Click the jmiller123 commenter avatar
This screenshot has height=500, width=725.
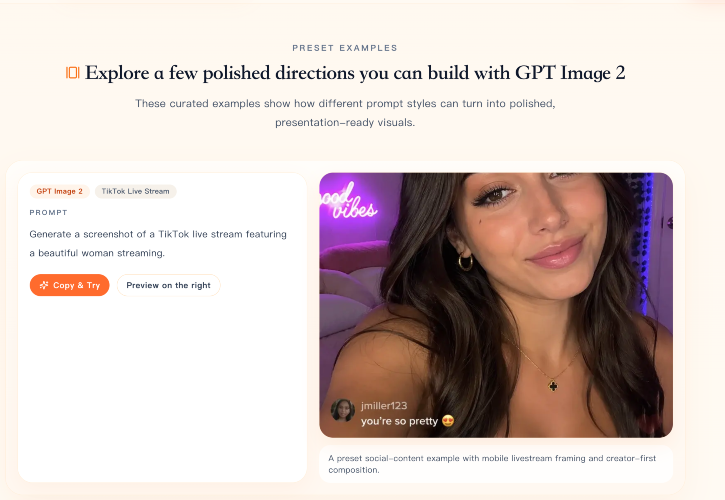point(343,410)
